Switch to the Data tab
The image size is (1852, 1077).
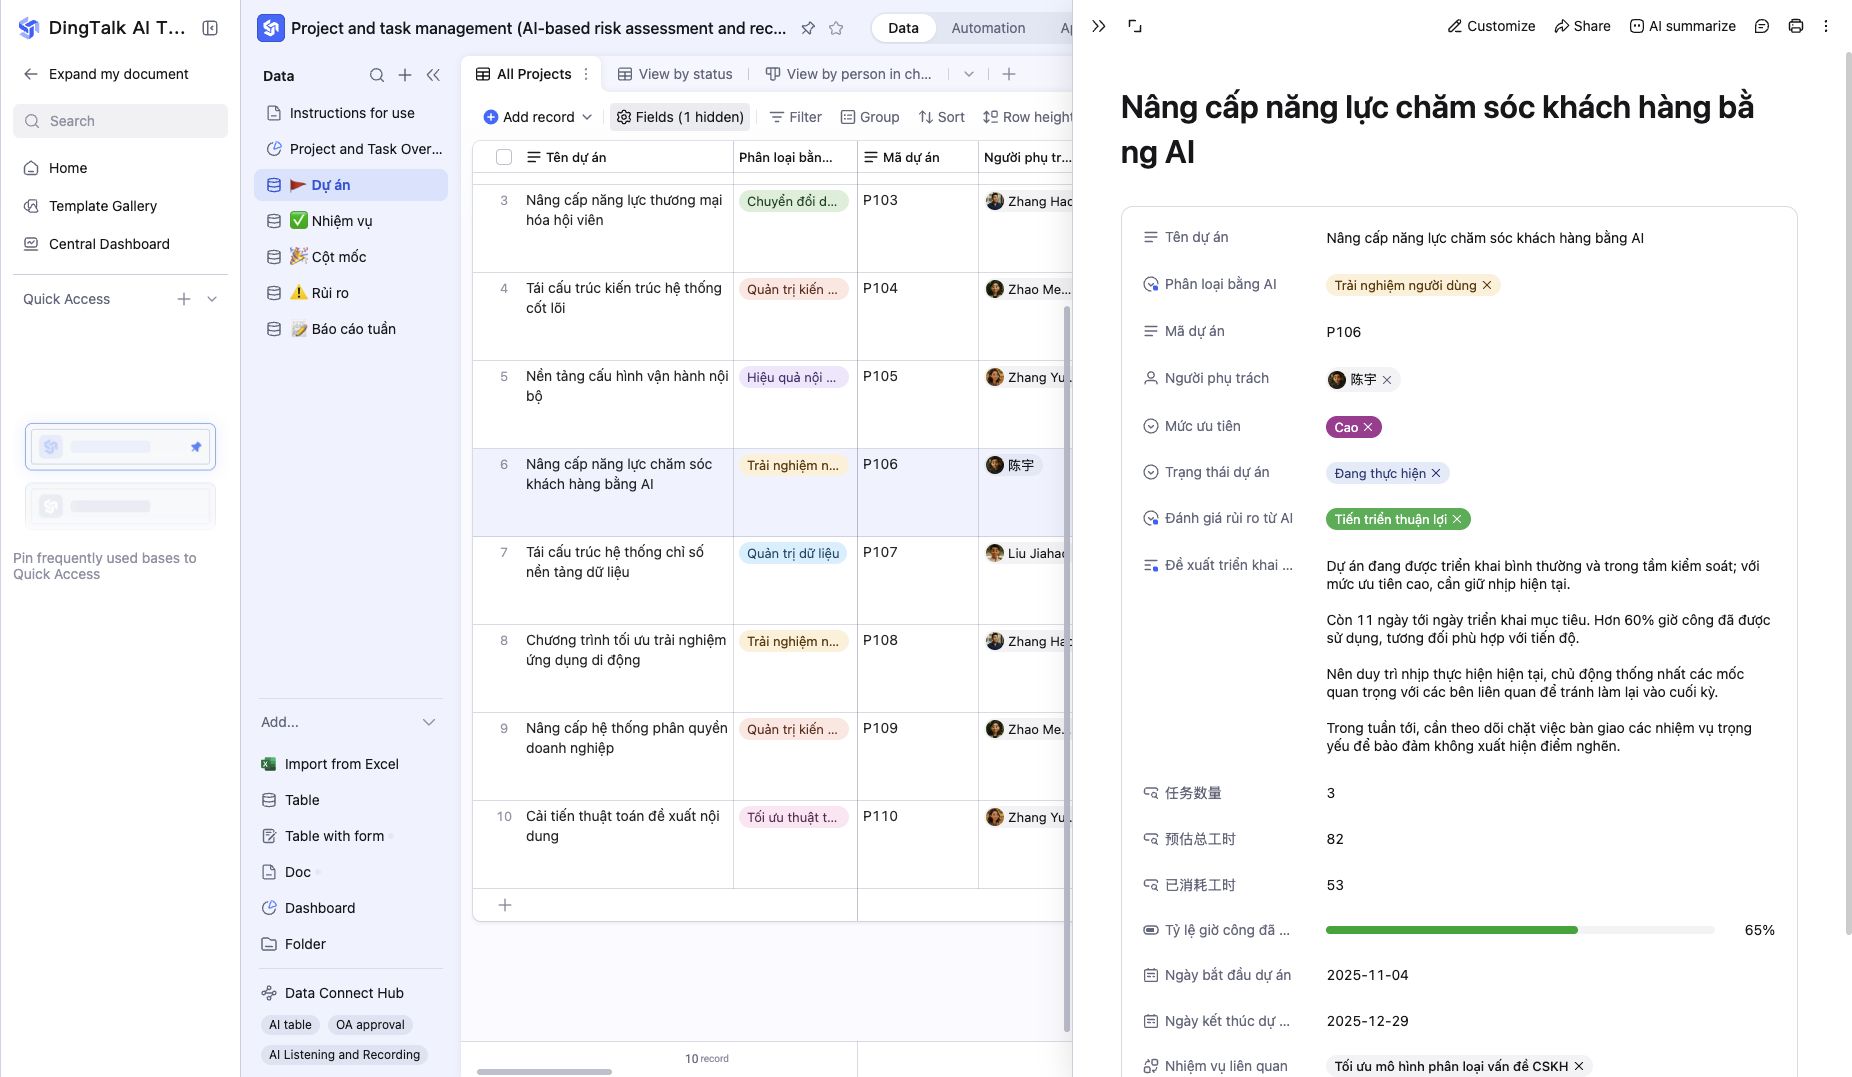click(903, 28)
